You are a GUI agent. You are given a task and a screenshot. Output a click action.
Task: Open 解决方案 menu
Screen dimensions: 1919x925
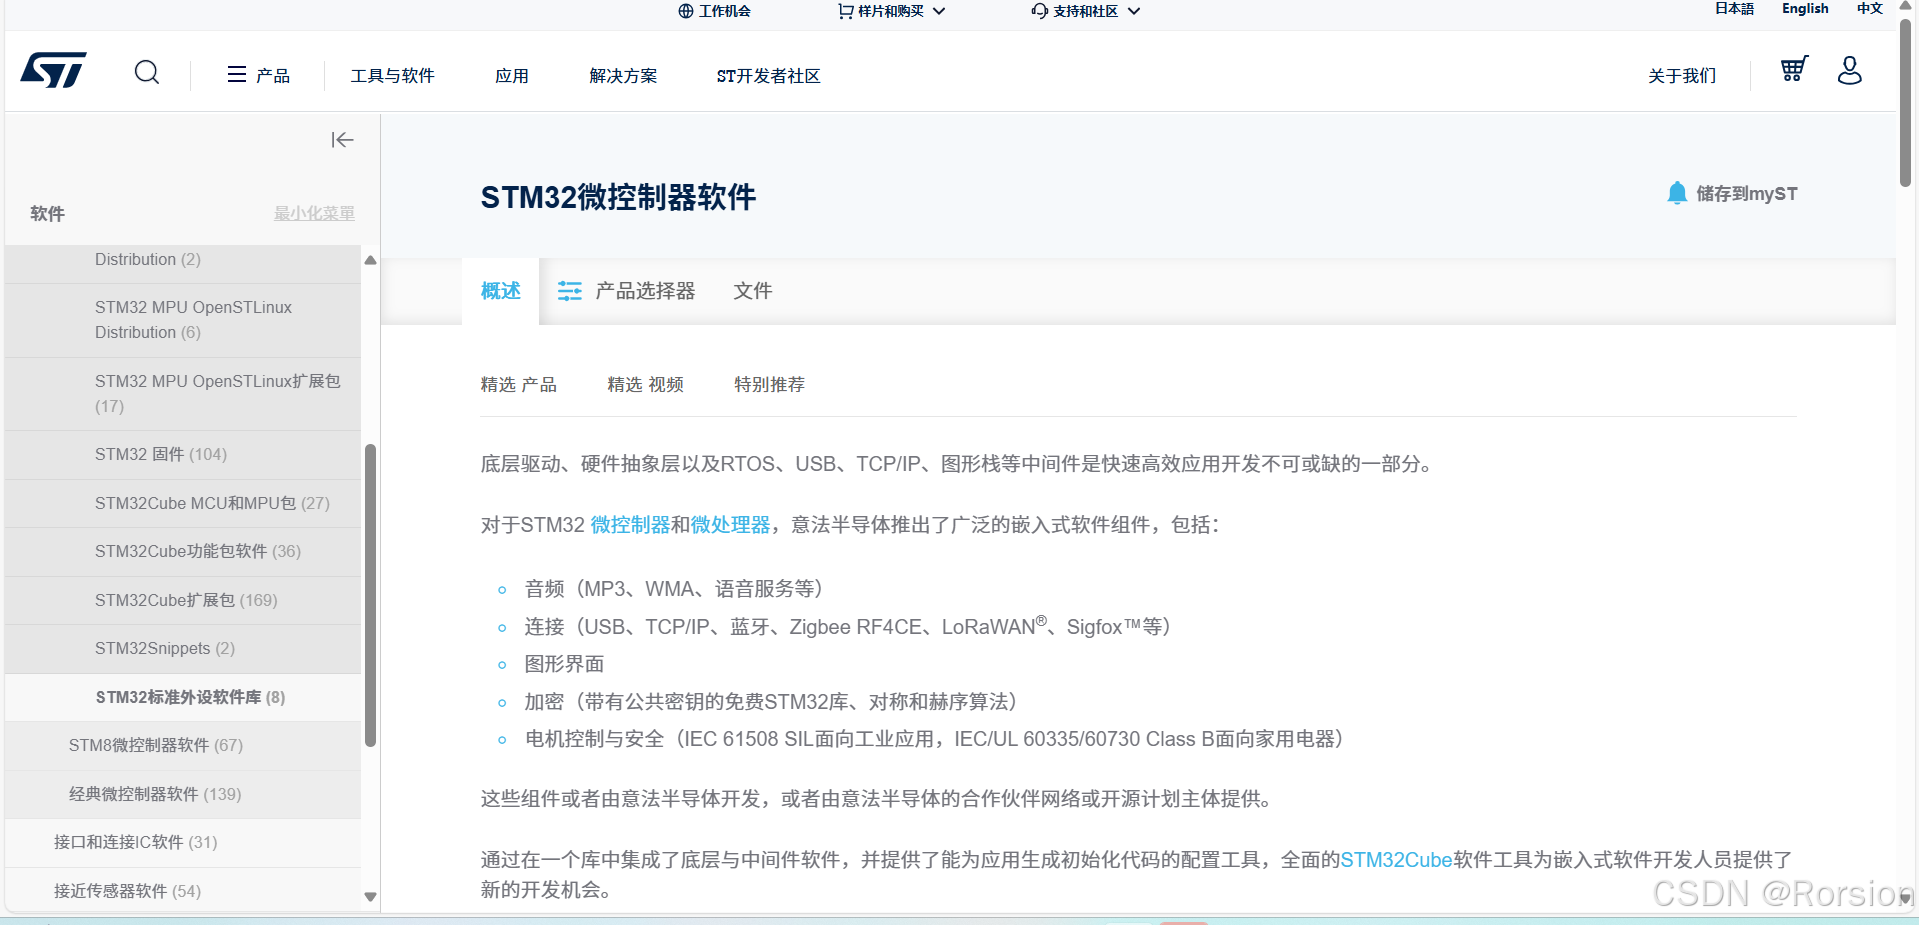point(623,76)
